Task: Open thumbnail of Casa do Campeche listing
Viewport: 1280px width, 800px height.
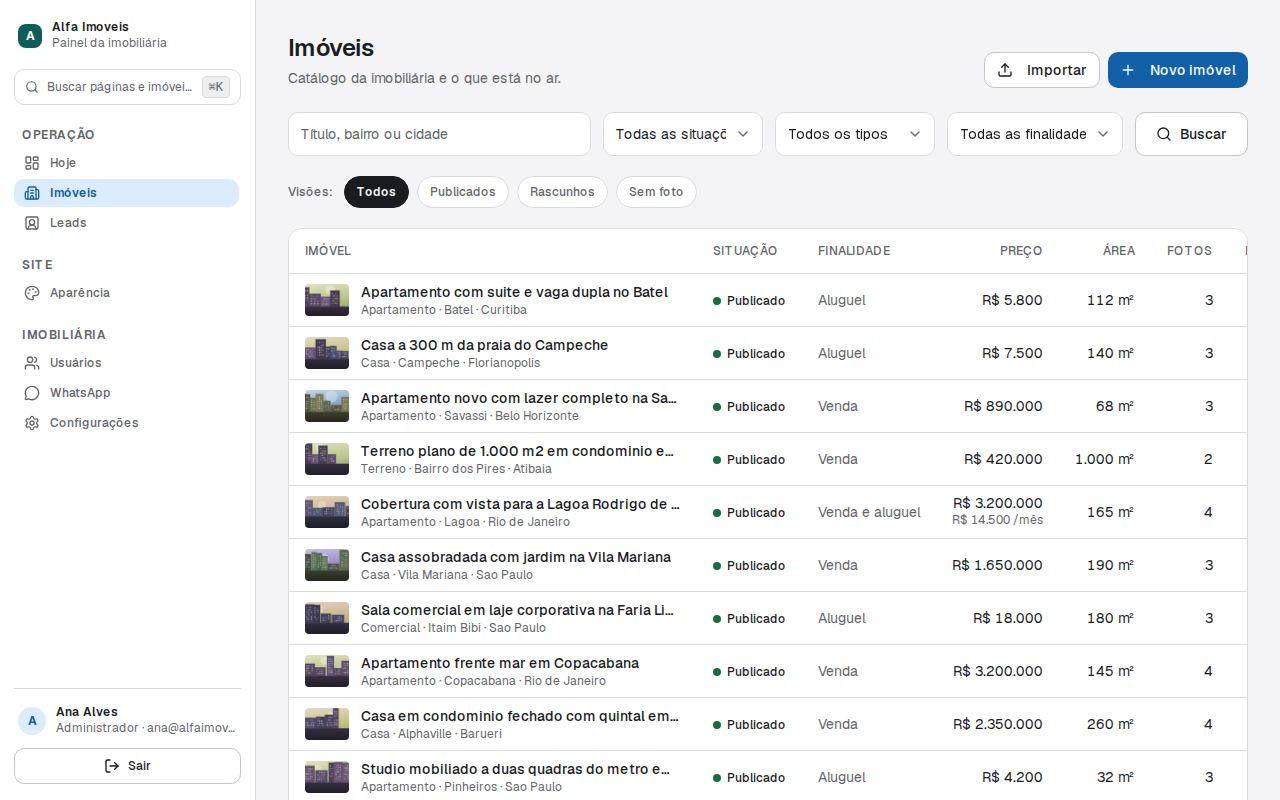Action: [327, 353]
